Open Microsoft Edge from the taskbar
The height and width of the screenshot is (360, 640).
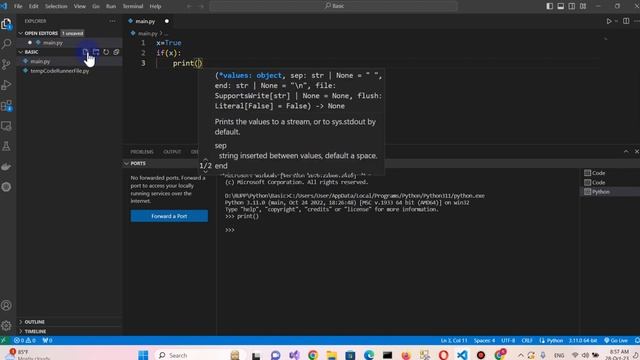click(x=369, y=355)
